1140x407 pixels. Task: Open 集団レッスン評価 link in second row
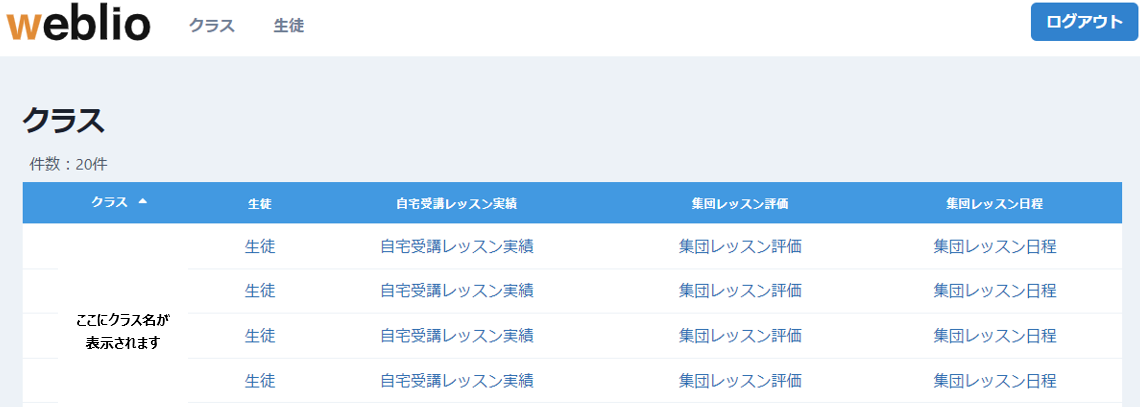click(x=740, y=291)
